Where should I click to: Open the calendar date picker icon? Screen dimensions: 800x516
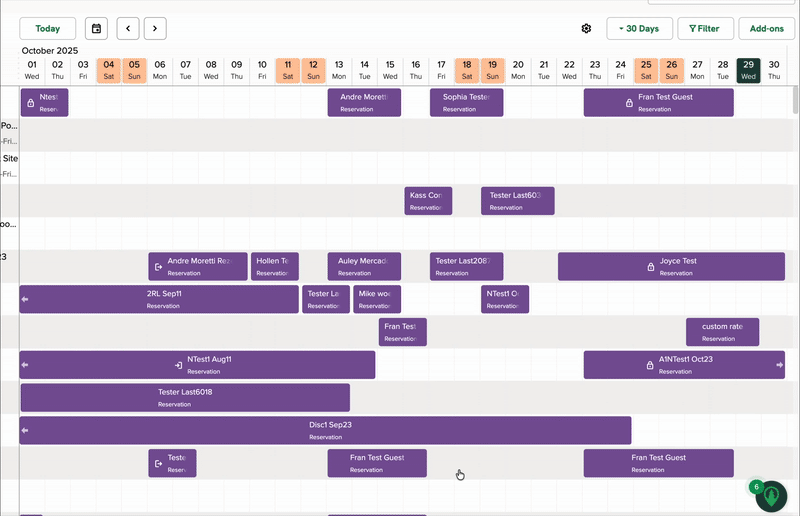click(x=96, y=29)
